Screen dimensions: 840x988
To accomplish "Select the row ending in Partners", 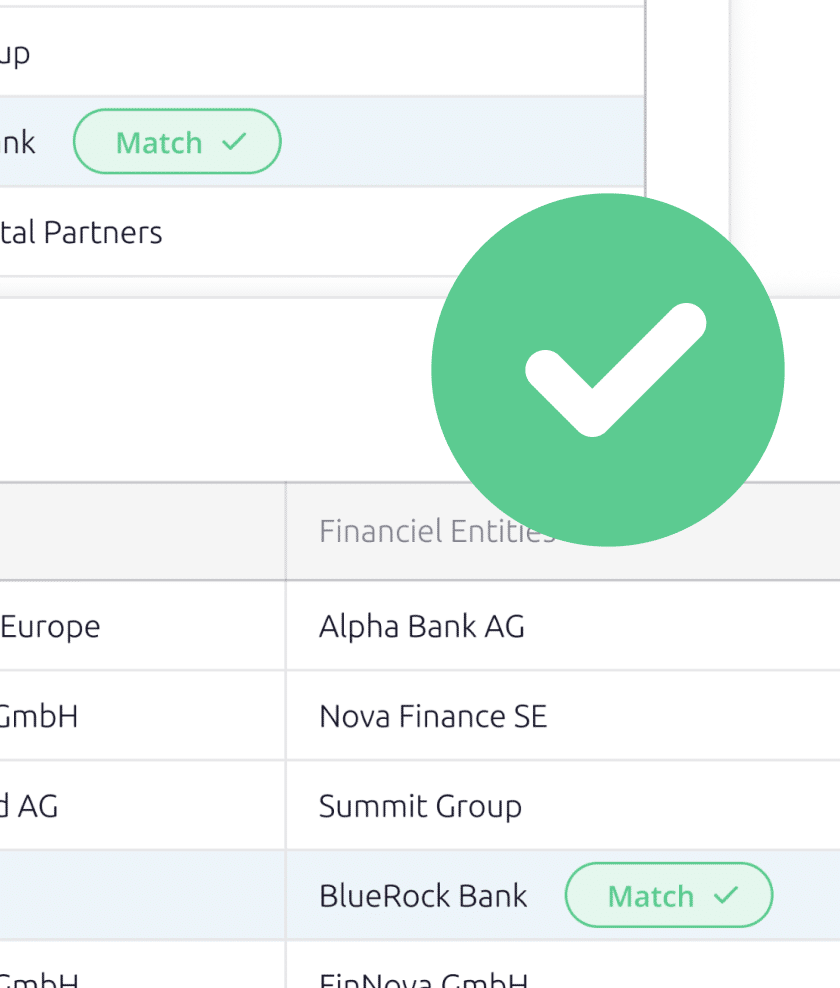I will (x=321, y=233).
